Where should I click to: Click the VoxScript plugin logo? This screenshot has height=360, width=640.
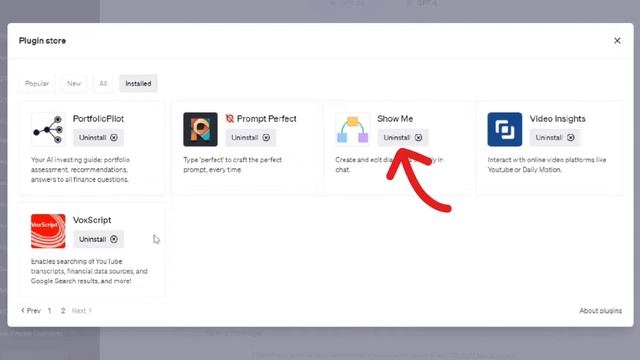48,231
